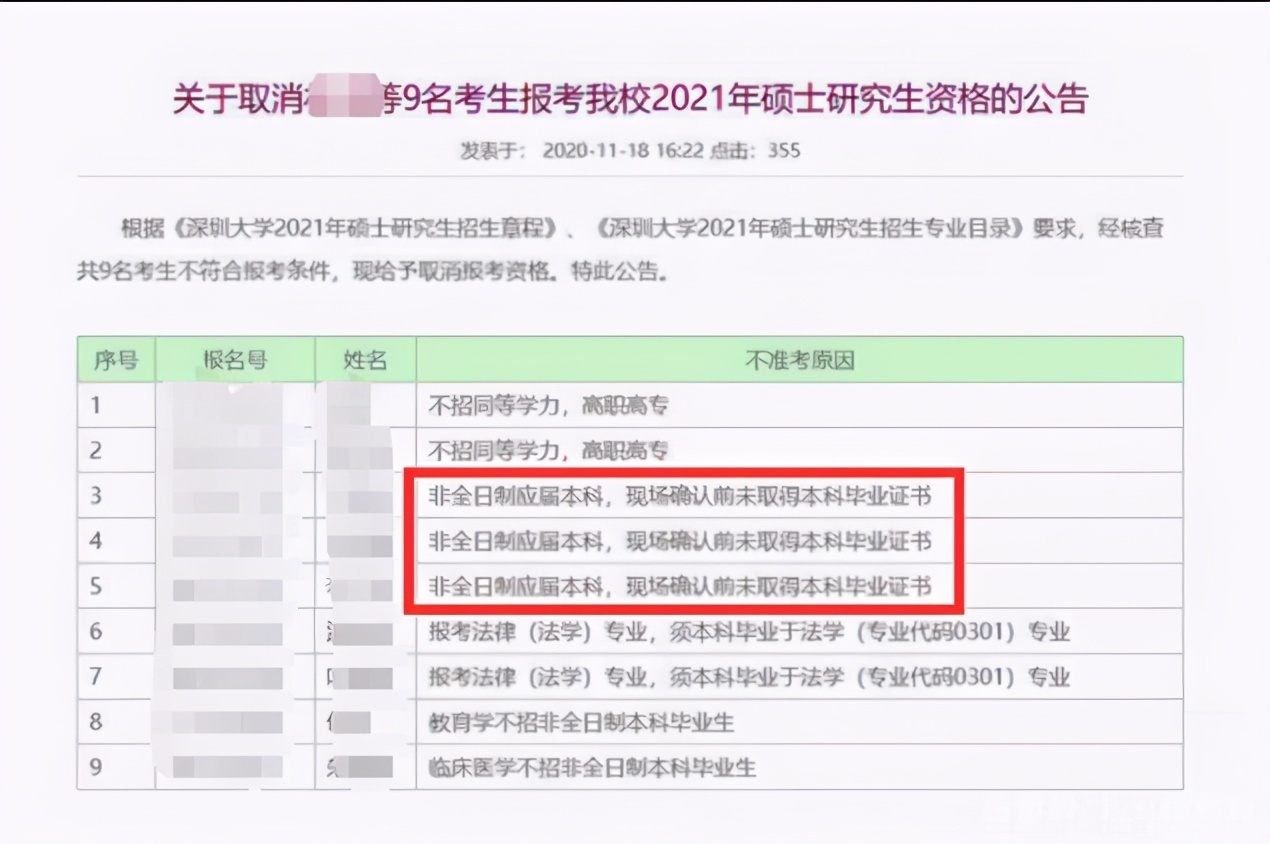Screen dimensions: 1270x844
Task: Select the 姓名 column header
Action: click(364, 360)
